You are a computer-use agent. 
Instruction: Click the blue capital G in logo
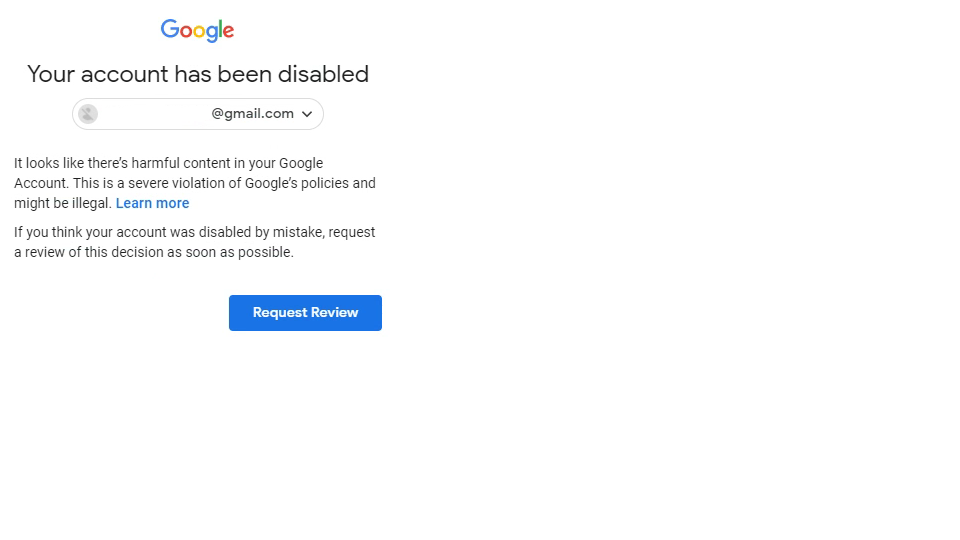[x=170, y=30]
